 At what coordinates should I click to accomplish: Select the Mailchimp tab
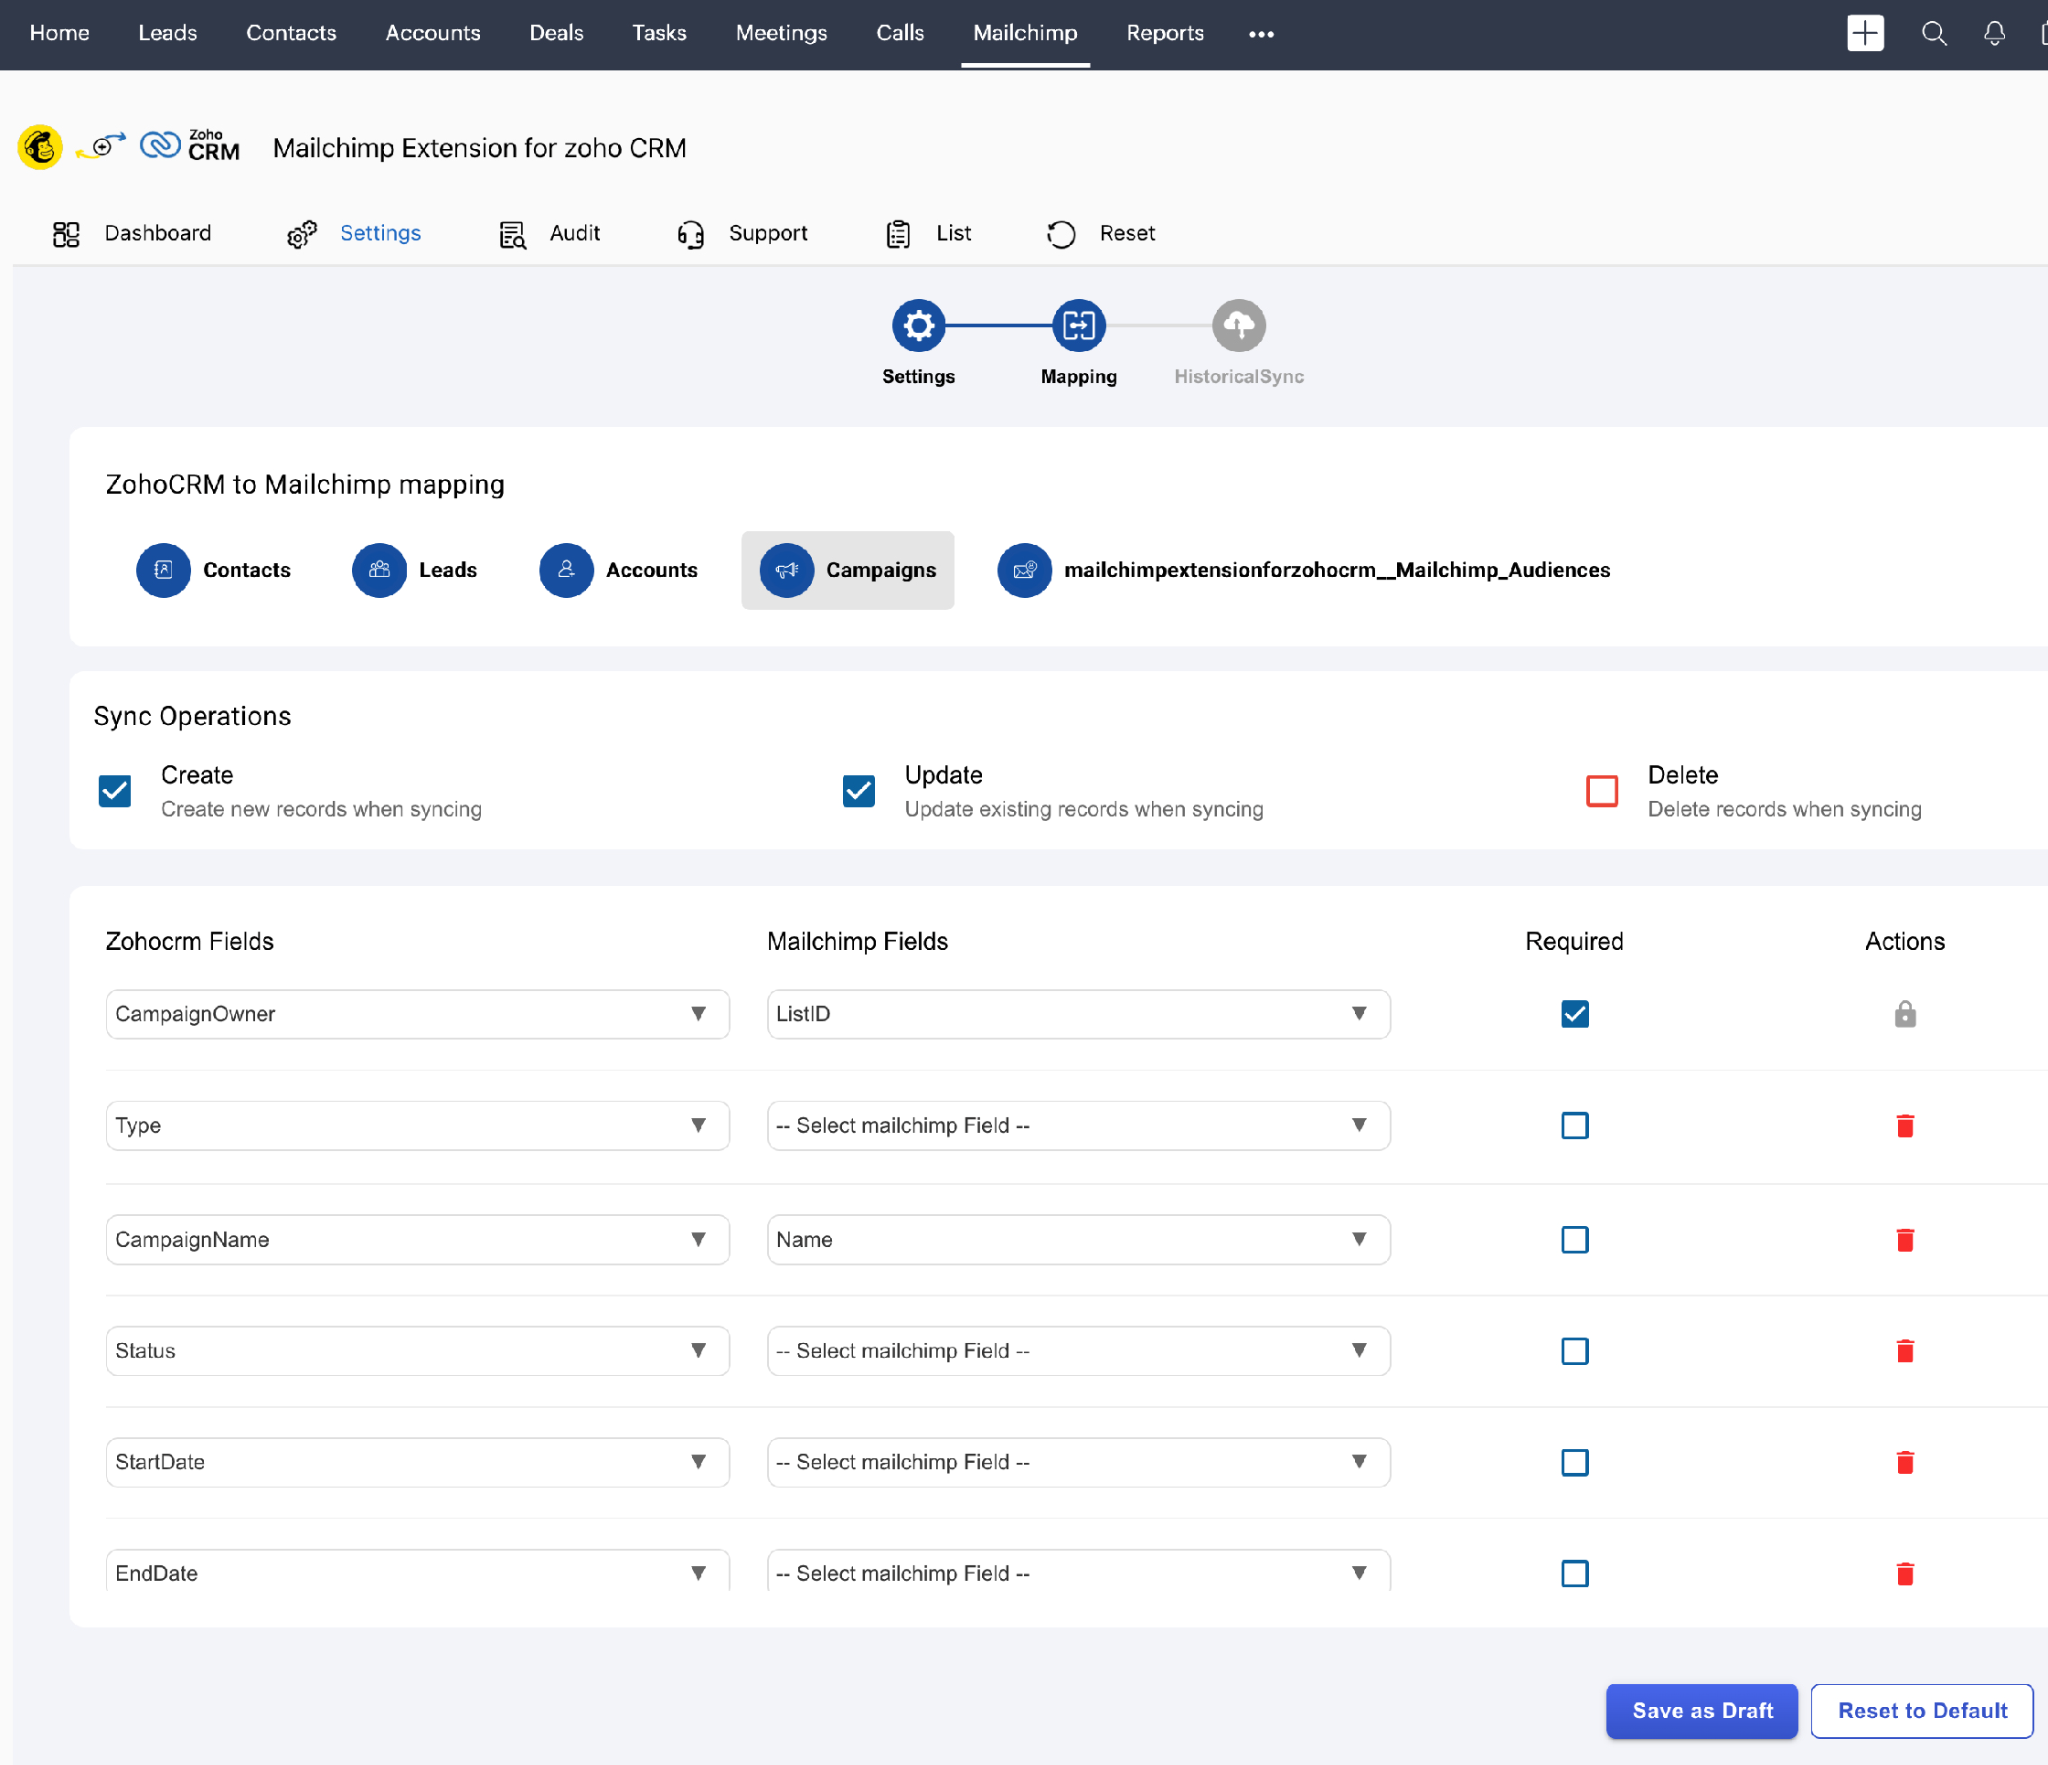[x=1025, y=33]
